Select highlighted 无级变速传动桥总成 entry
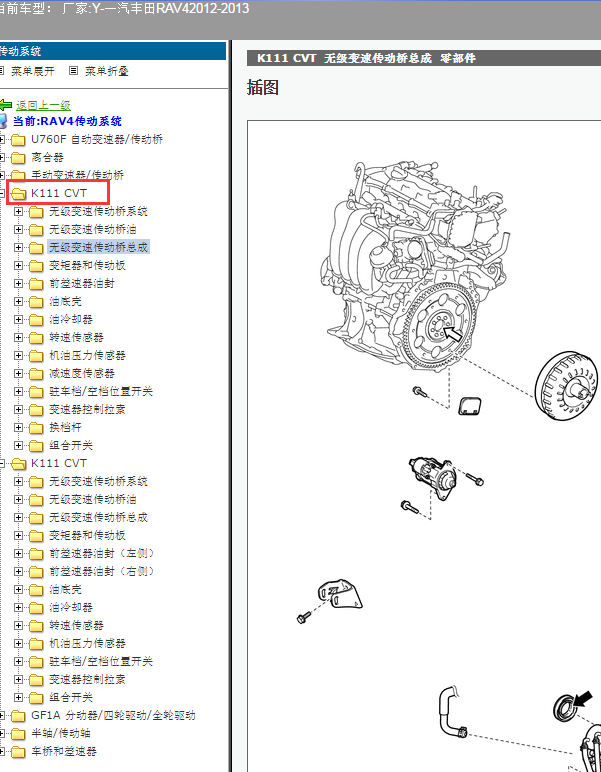This screenshot has height=772, width=601. [98, 247]
